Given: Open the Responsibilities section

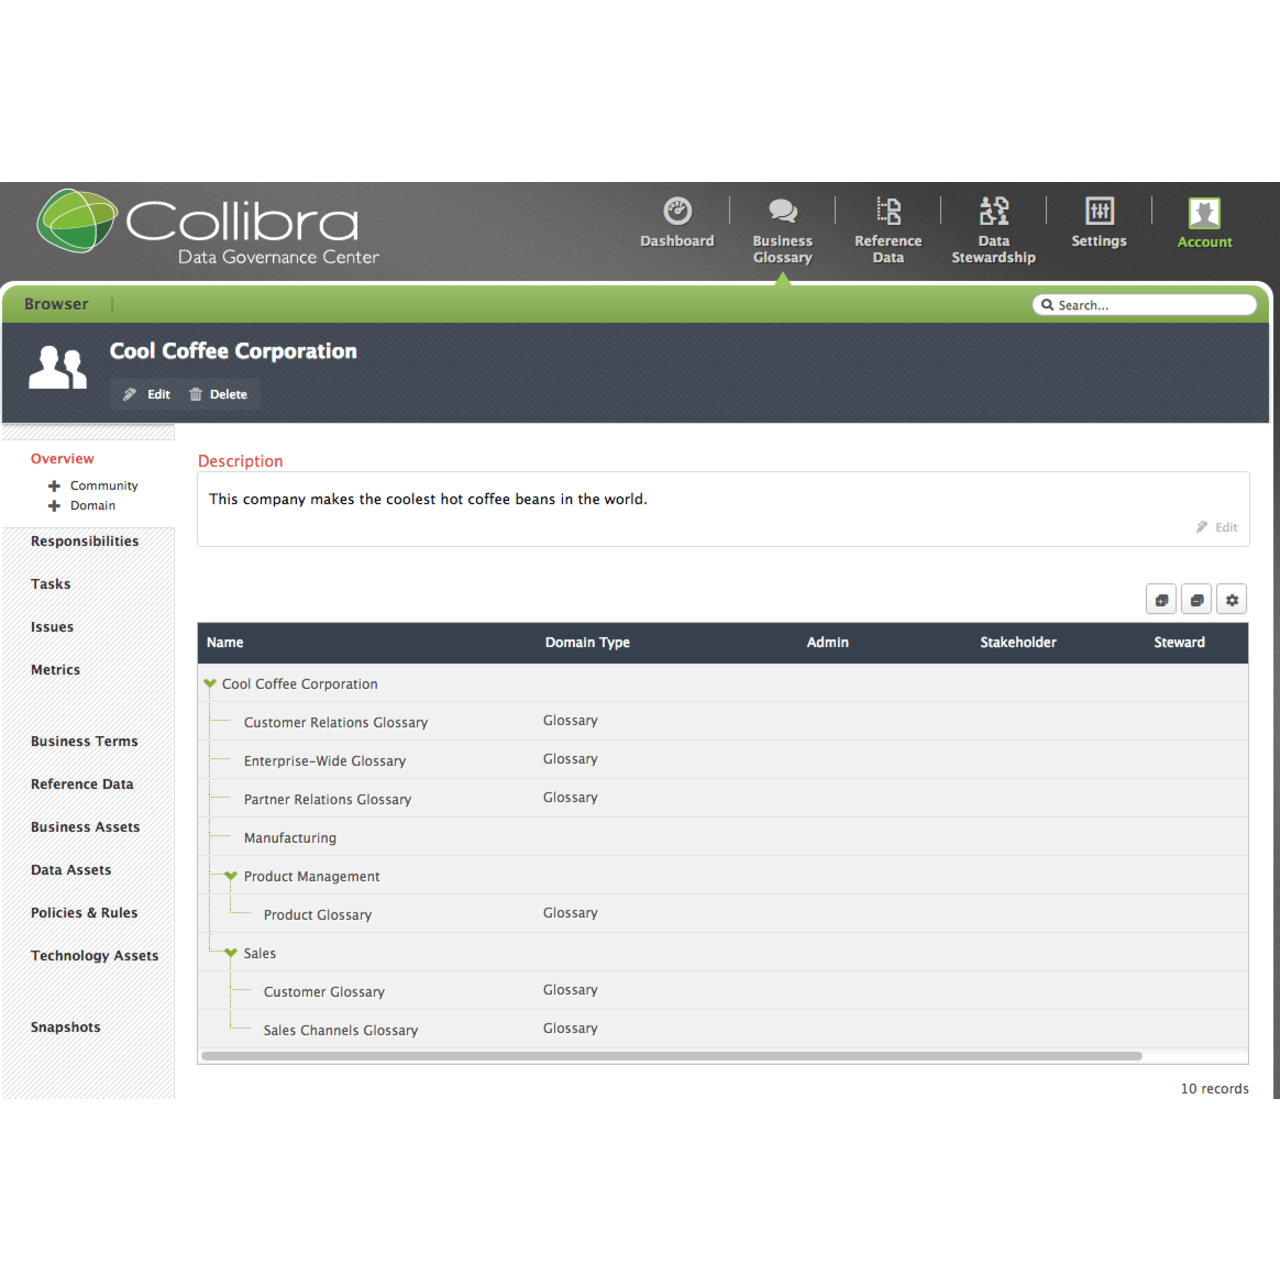Looking at the screenshot, I should [x=84, y=541].
